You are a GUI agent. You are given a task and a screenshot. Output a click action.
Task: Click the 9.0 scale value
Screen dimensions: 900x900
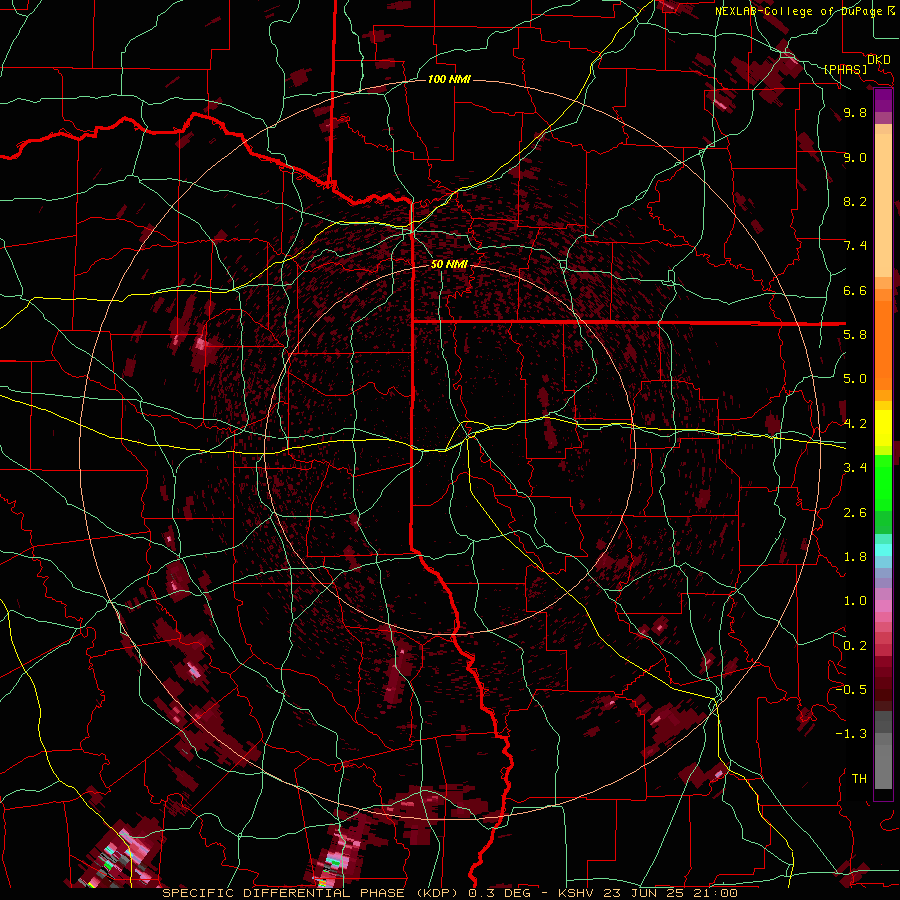855,157
